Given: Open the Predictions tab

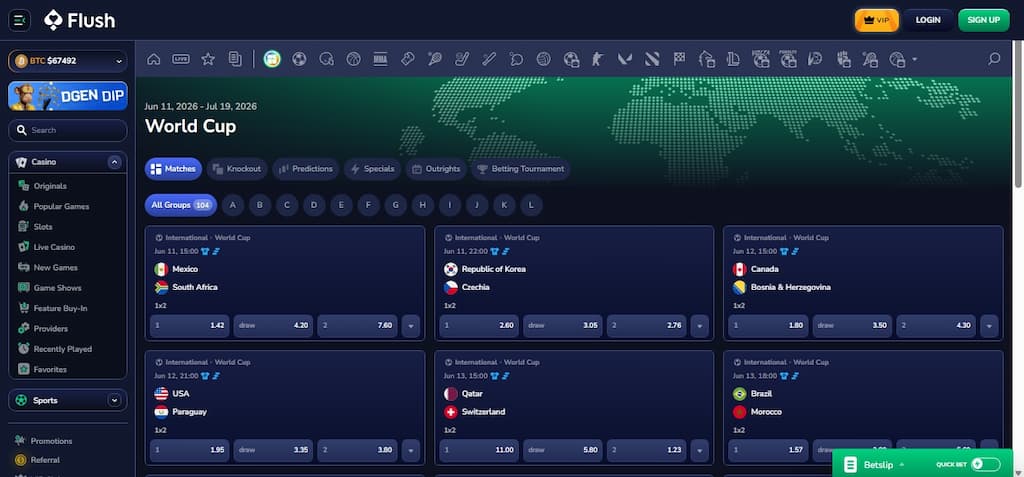Looking at the screenshot, I should click(x=306, y=169).
